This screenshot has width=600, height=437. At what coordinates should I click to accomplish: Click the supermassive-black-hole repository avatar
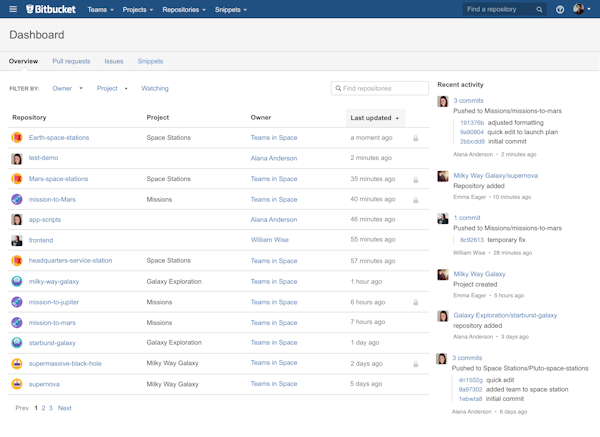pyautogui.click(x=16, y=364)
